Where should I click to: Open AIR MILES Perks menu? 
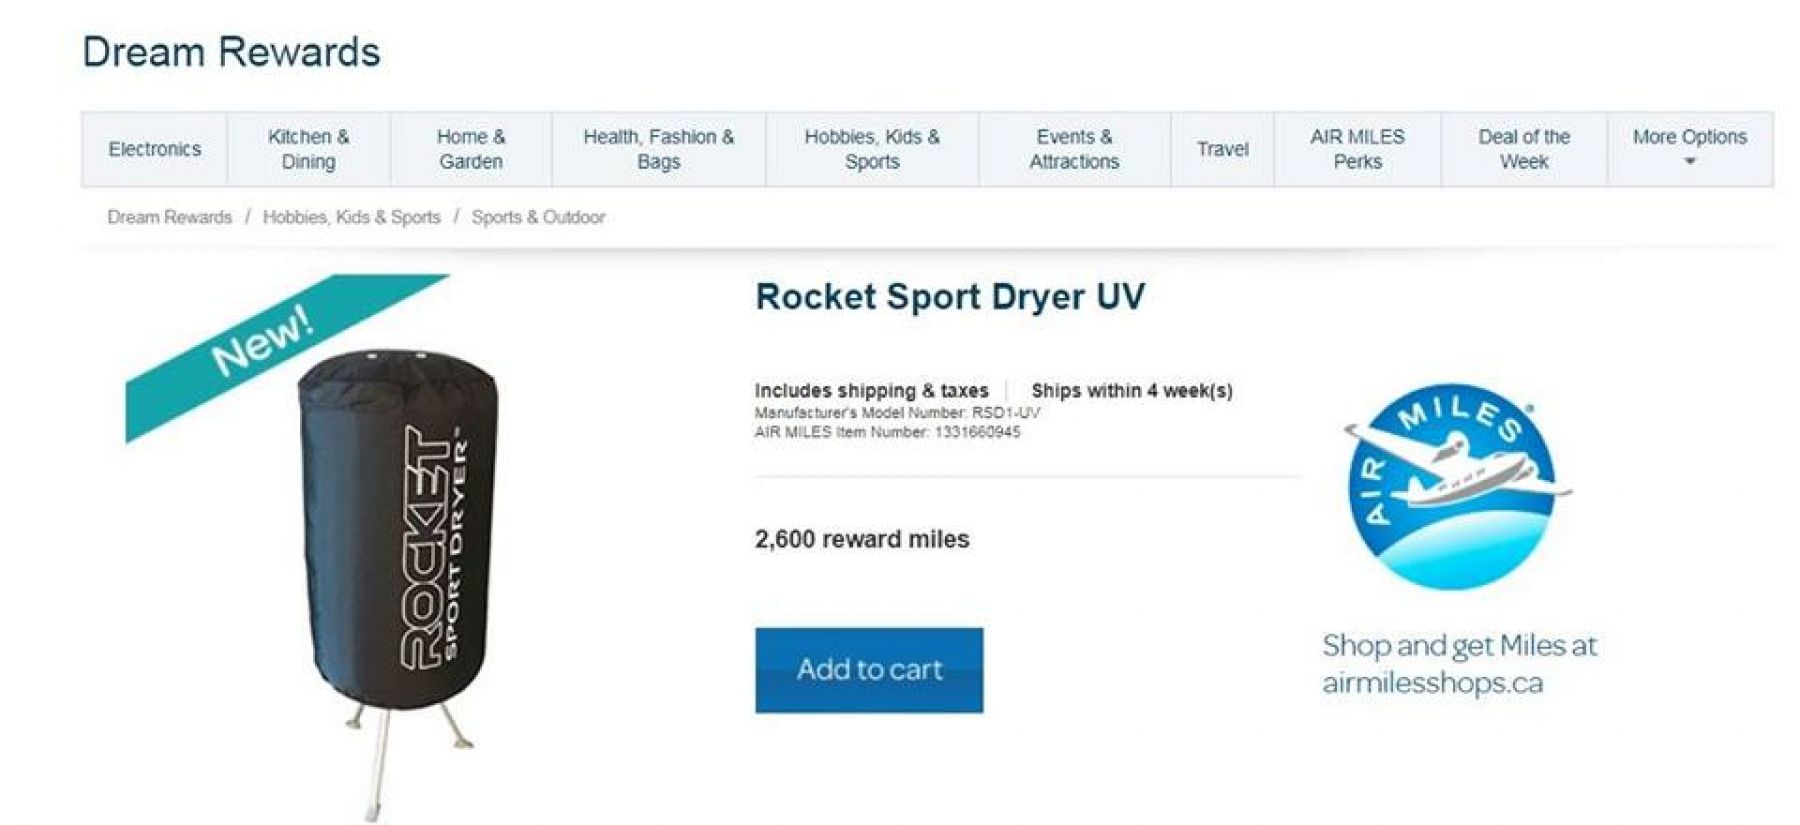[1357, 149]
